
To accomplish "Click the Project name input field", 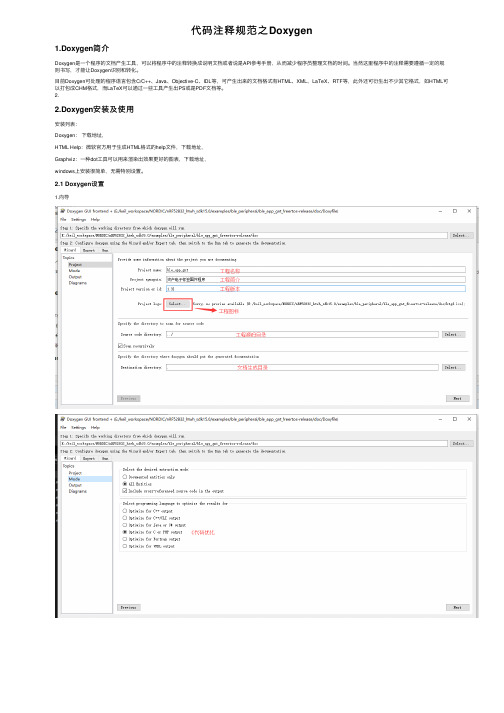I will [x=316, y=270].
